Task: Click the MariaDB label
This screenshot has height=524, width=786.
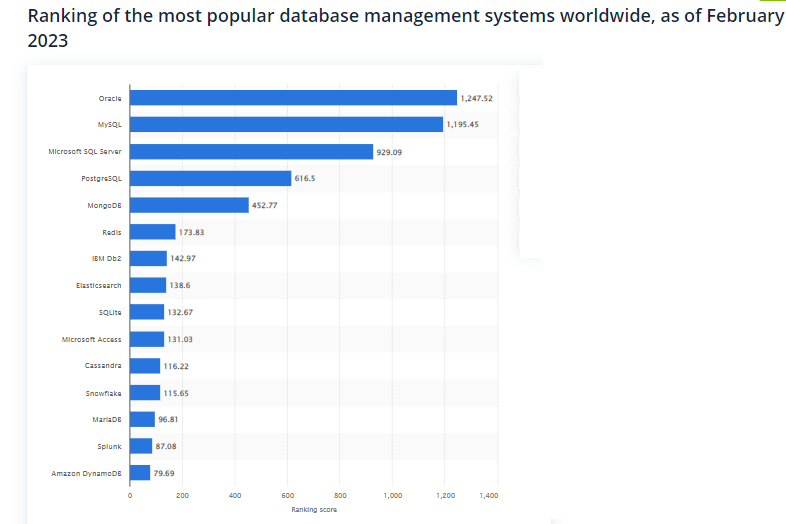Action: [x=107, y=420]
